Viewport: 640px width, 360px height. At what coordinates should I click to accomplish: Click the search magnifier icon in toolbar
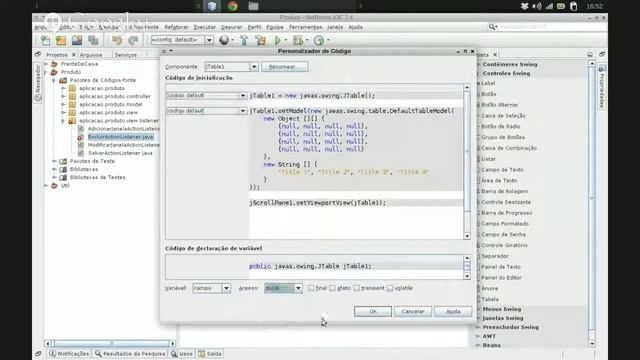[493, 27]
